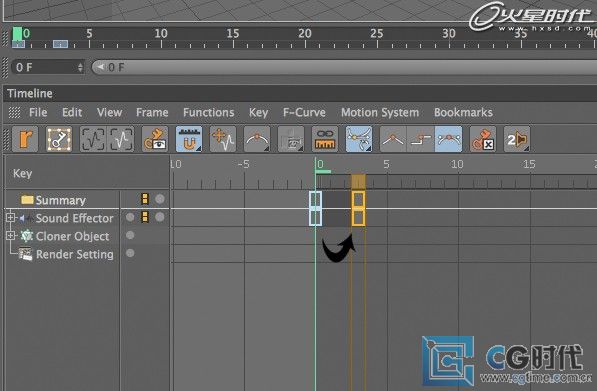Activate the key selection tool icon
597x391 pixels.
59,139
